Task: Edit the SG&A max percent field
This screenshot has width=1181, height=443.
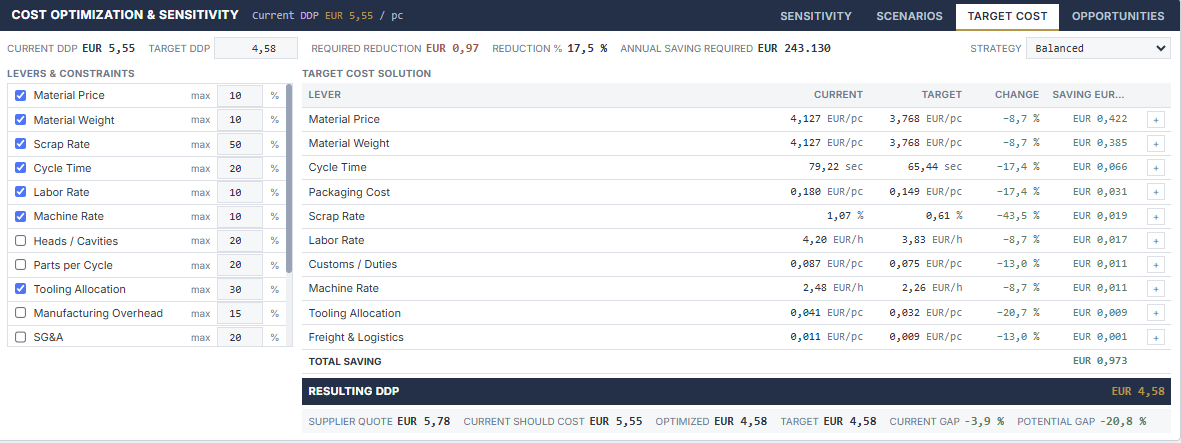Action: (x=240, y=337)
